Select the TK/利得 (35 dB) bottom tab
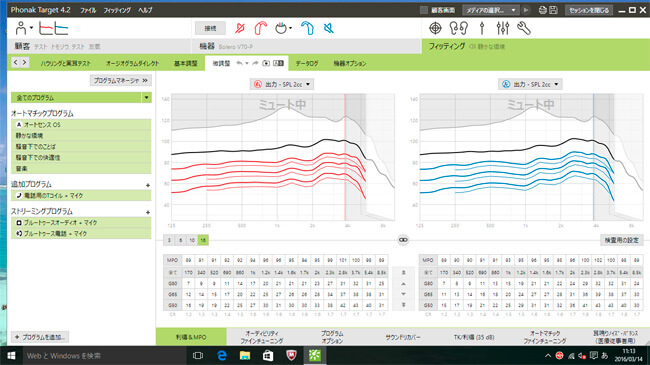 point(474,337)
